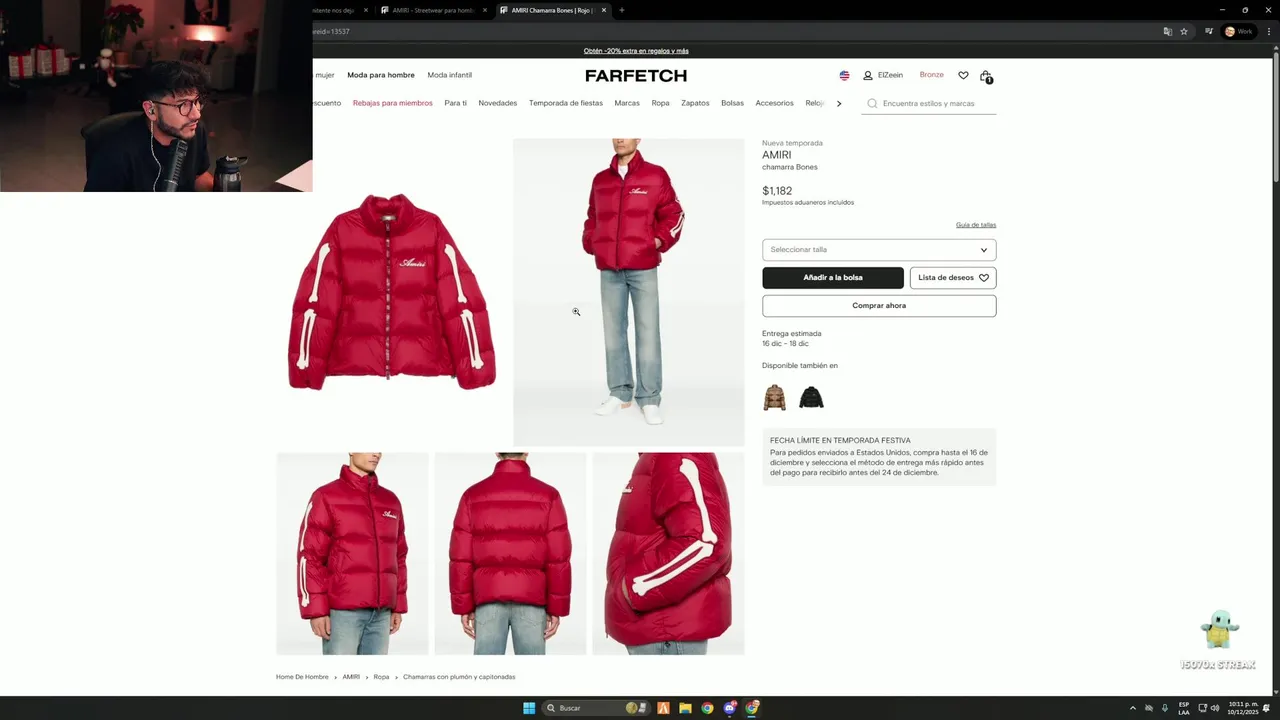Show hidden system tray icons
This screenshot has width=1280, height=720.
[1132, 708]
